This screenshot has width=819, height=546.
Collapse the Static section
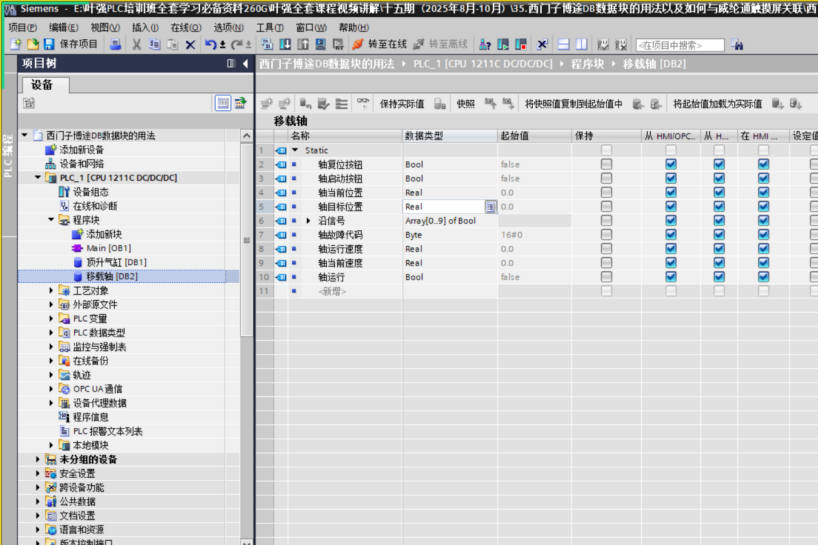(x=295, y=150)
